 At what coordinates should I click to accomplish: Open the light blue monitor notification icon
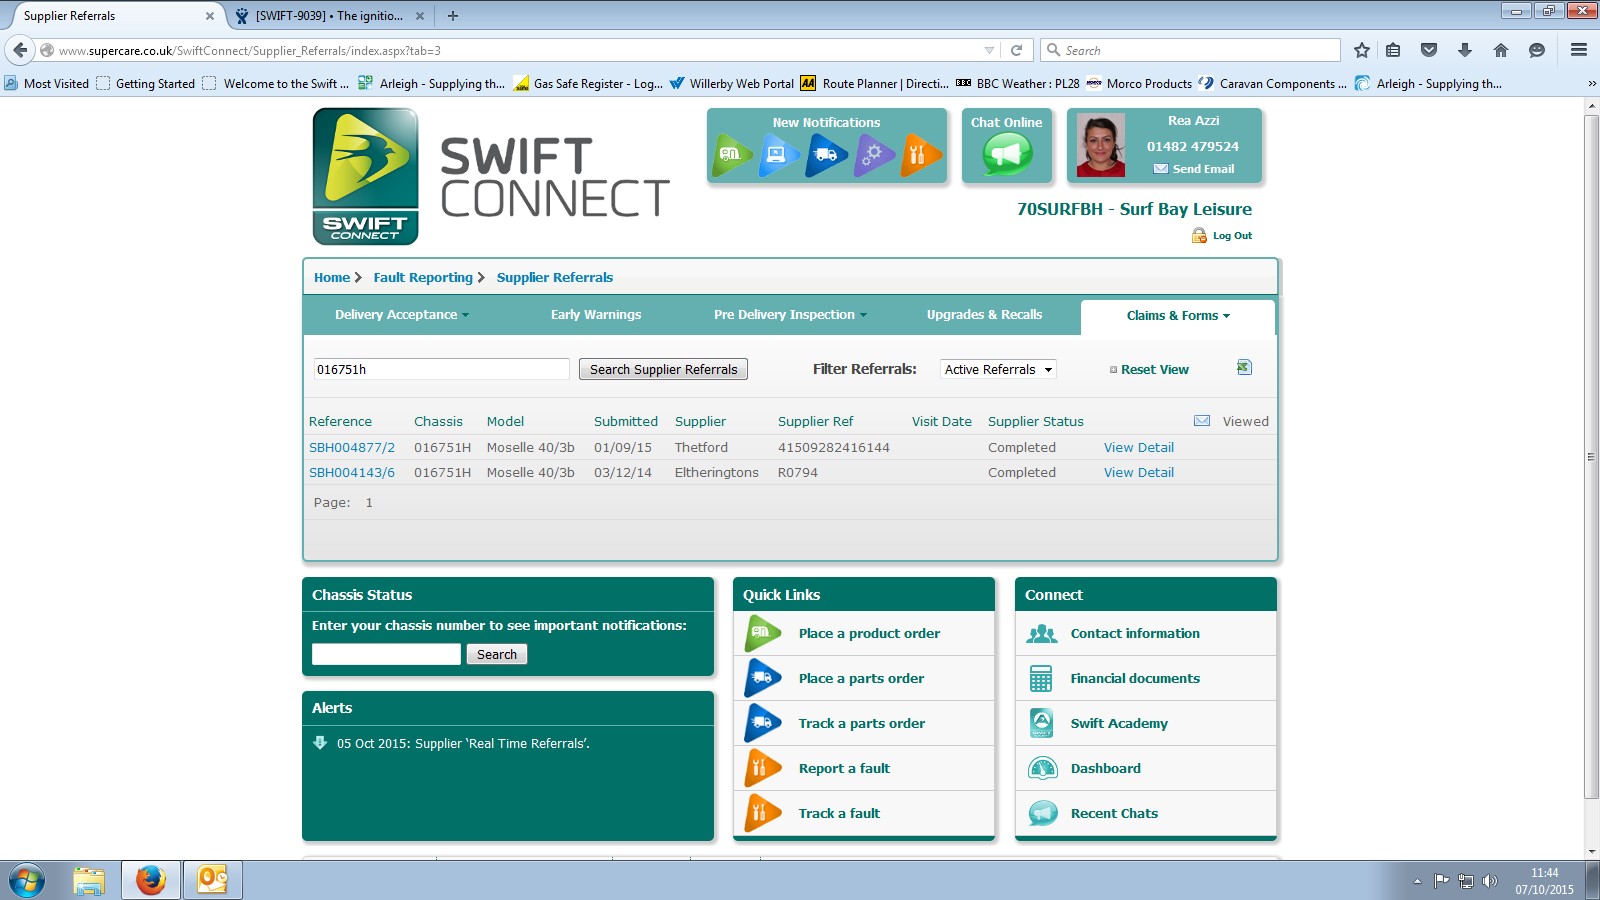778,155
